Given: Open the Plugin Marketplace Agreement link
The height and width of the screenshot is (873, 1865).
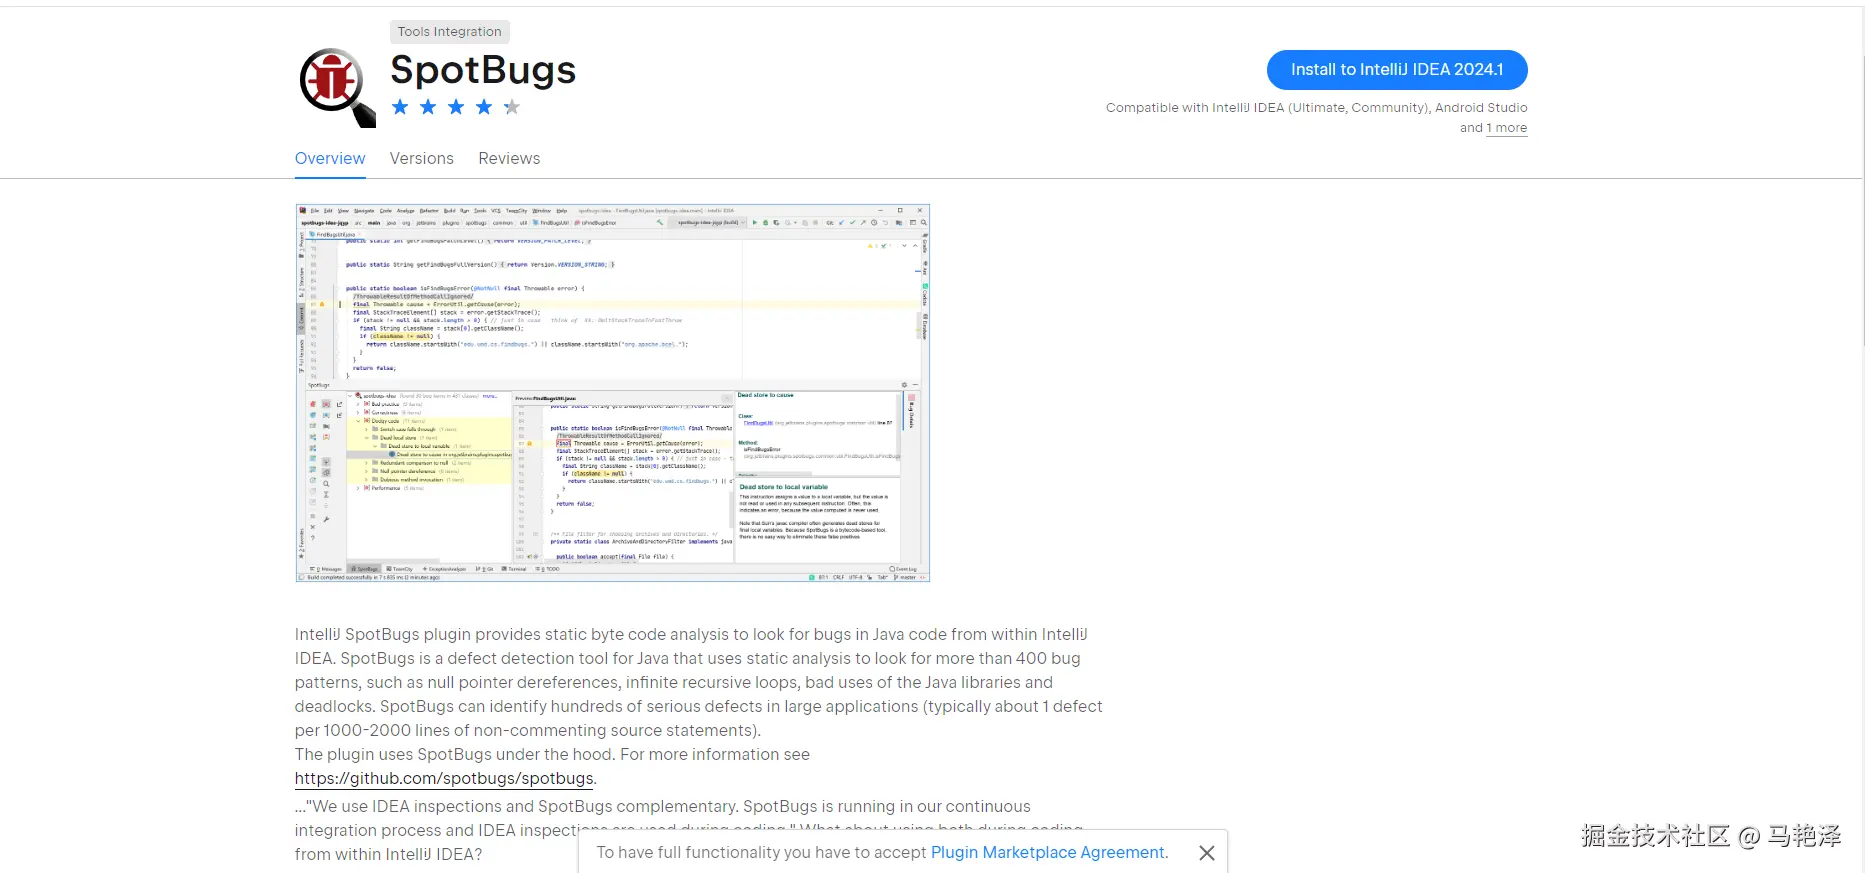Looking at the screenshot, I should [x=1048, y=852].
